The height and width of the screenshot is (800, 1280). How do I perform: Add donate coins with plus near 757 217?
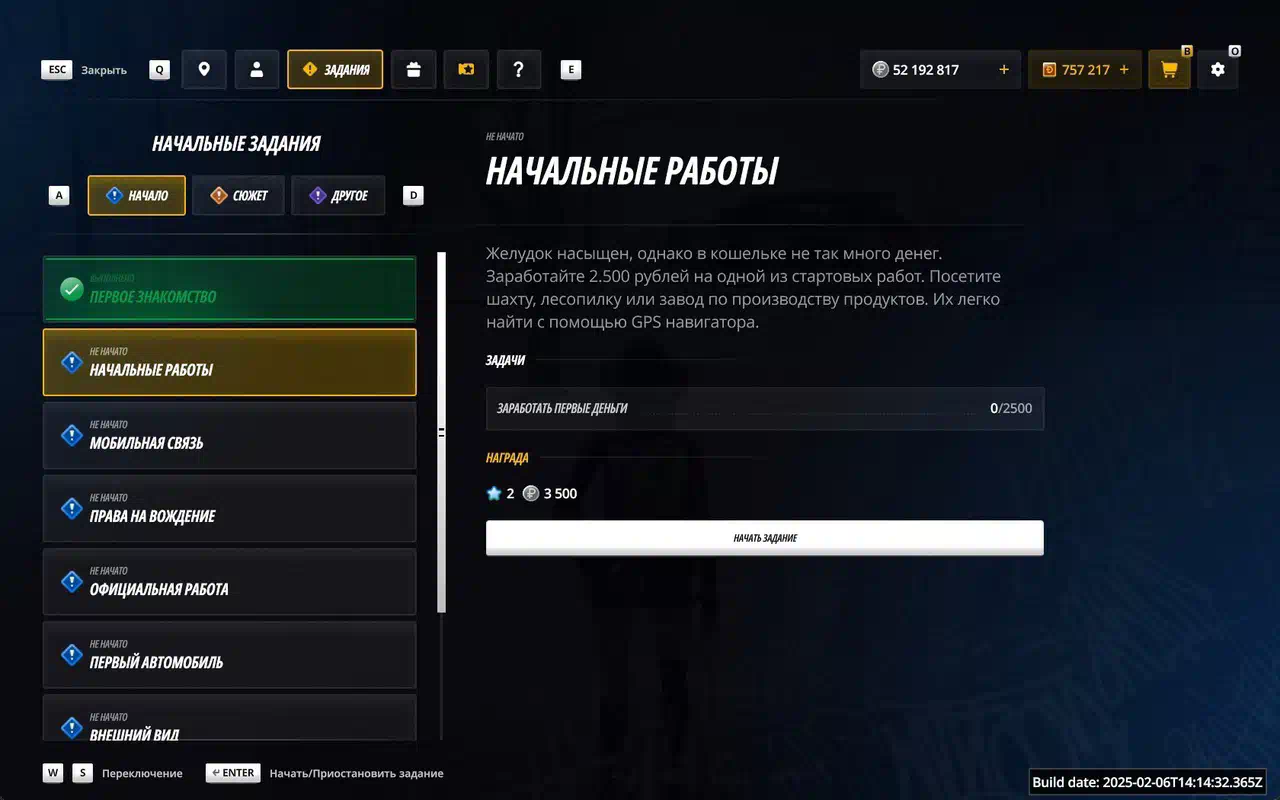(x=1124, y=70)
